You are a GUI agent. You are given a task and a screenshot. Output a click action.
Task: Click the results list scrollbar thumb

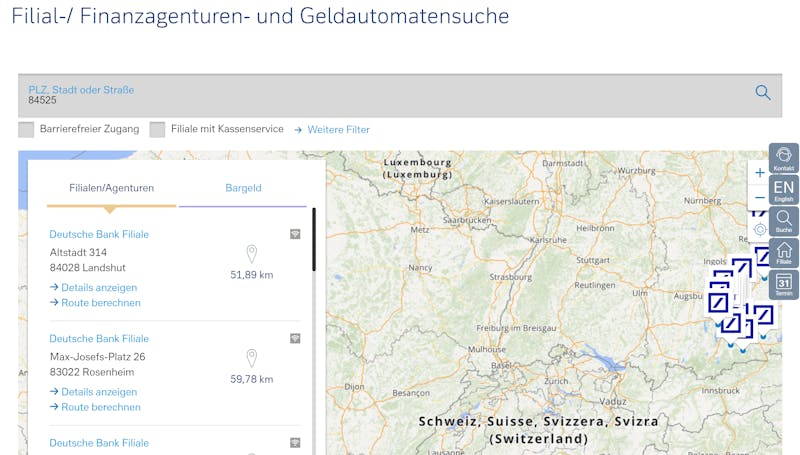(314, 239)
